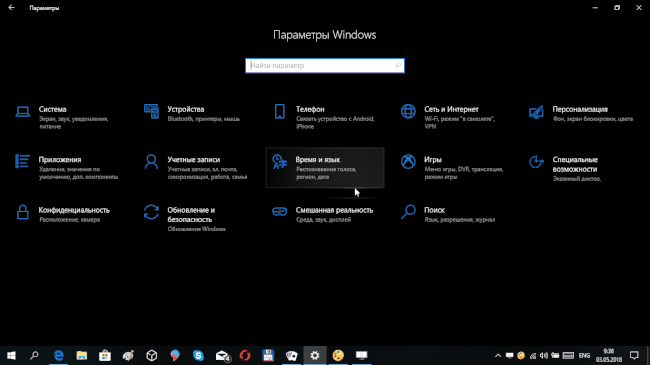Focus the Найти параметр search field
Screen dimensions: 650x365
click(325, 66)
